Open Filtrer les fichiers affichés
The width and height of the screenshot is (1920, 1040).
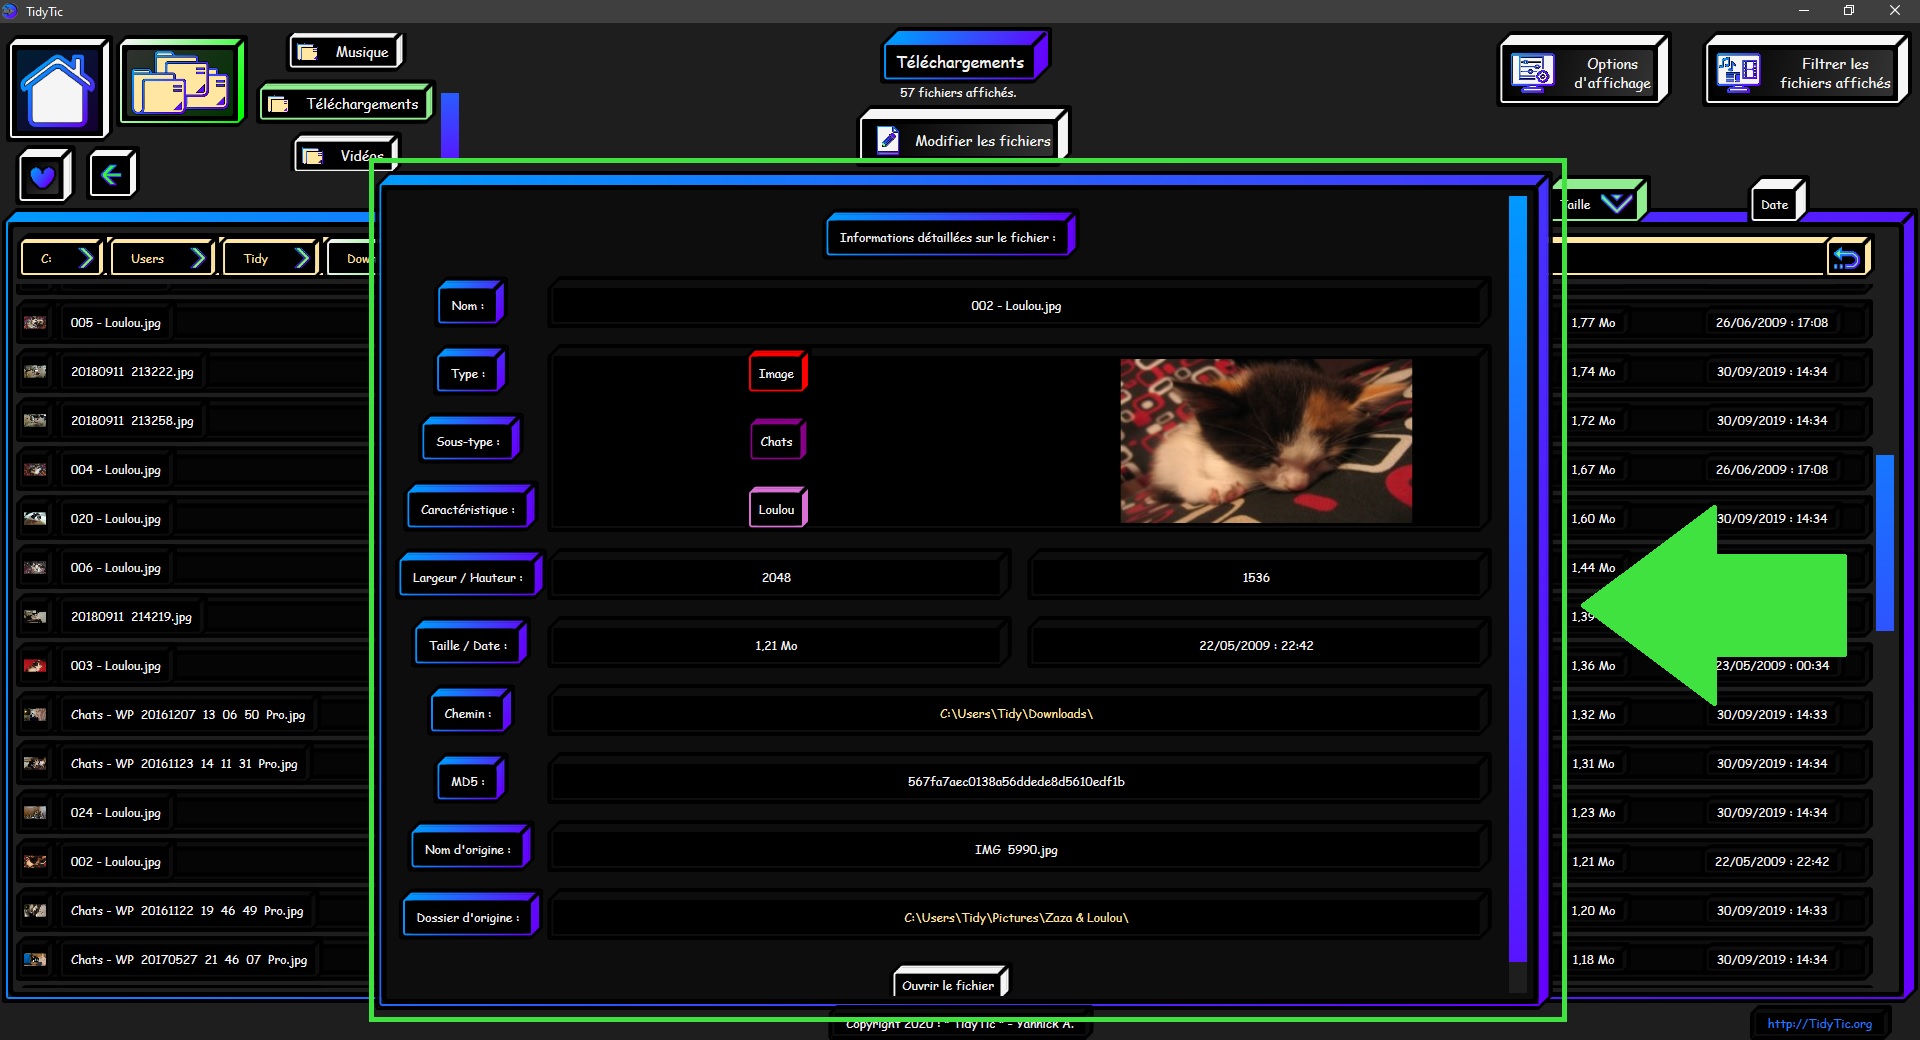point(1805,73)
